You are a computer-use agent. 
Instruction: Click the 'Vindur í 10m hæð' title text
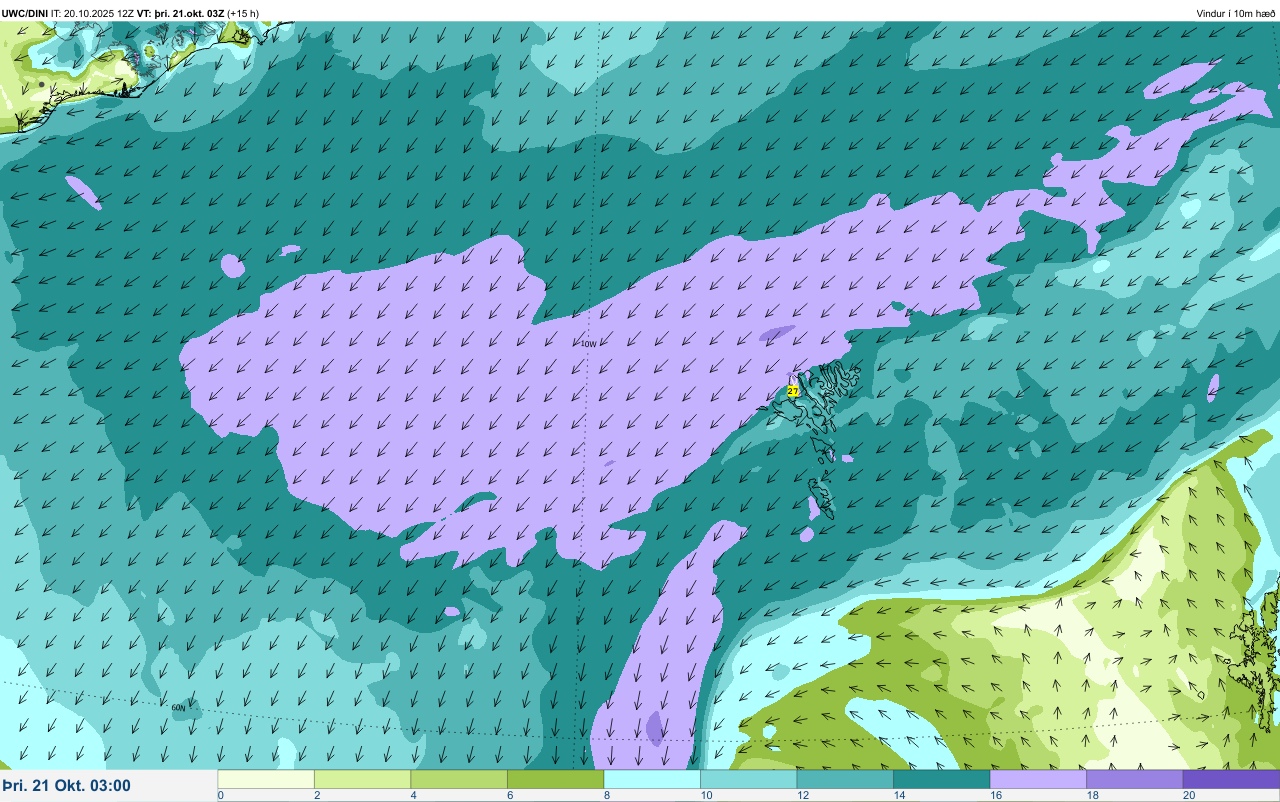tap(1236, 13)
